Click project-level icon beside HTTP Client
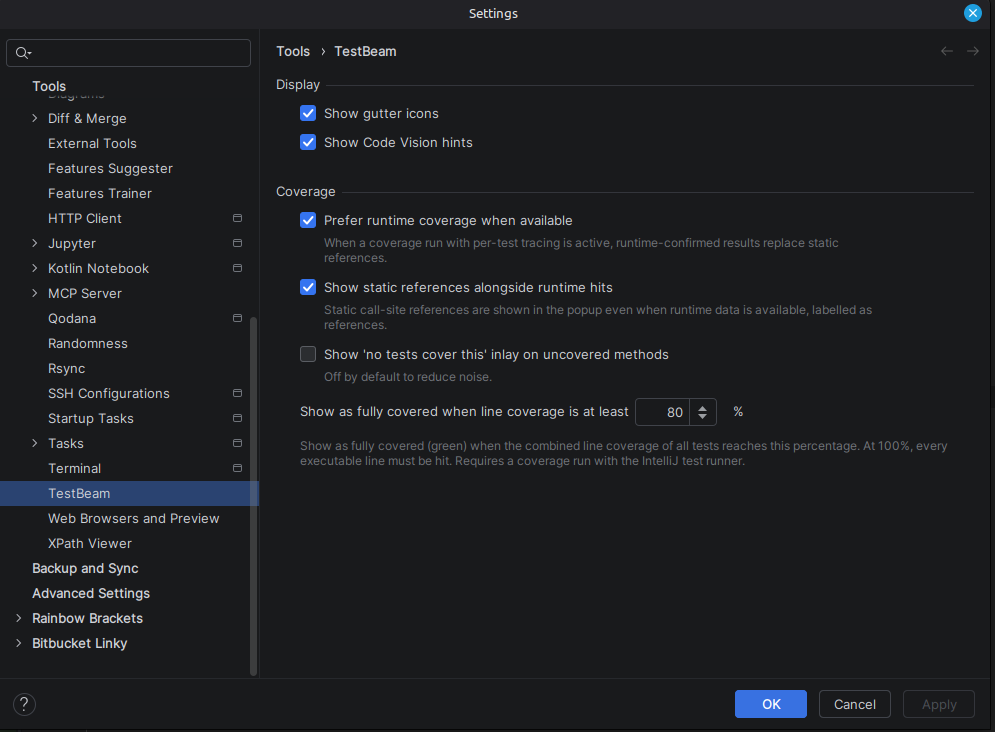995x732 pixels. [x=237, y=218]
